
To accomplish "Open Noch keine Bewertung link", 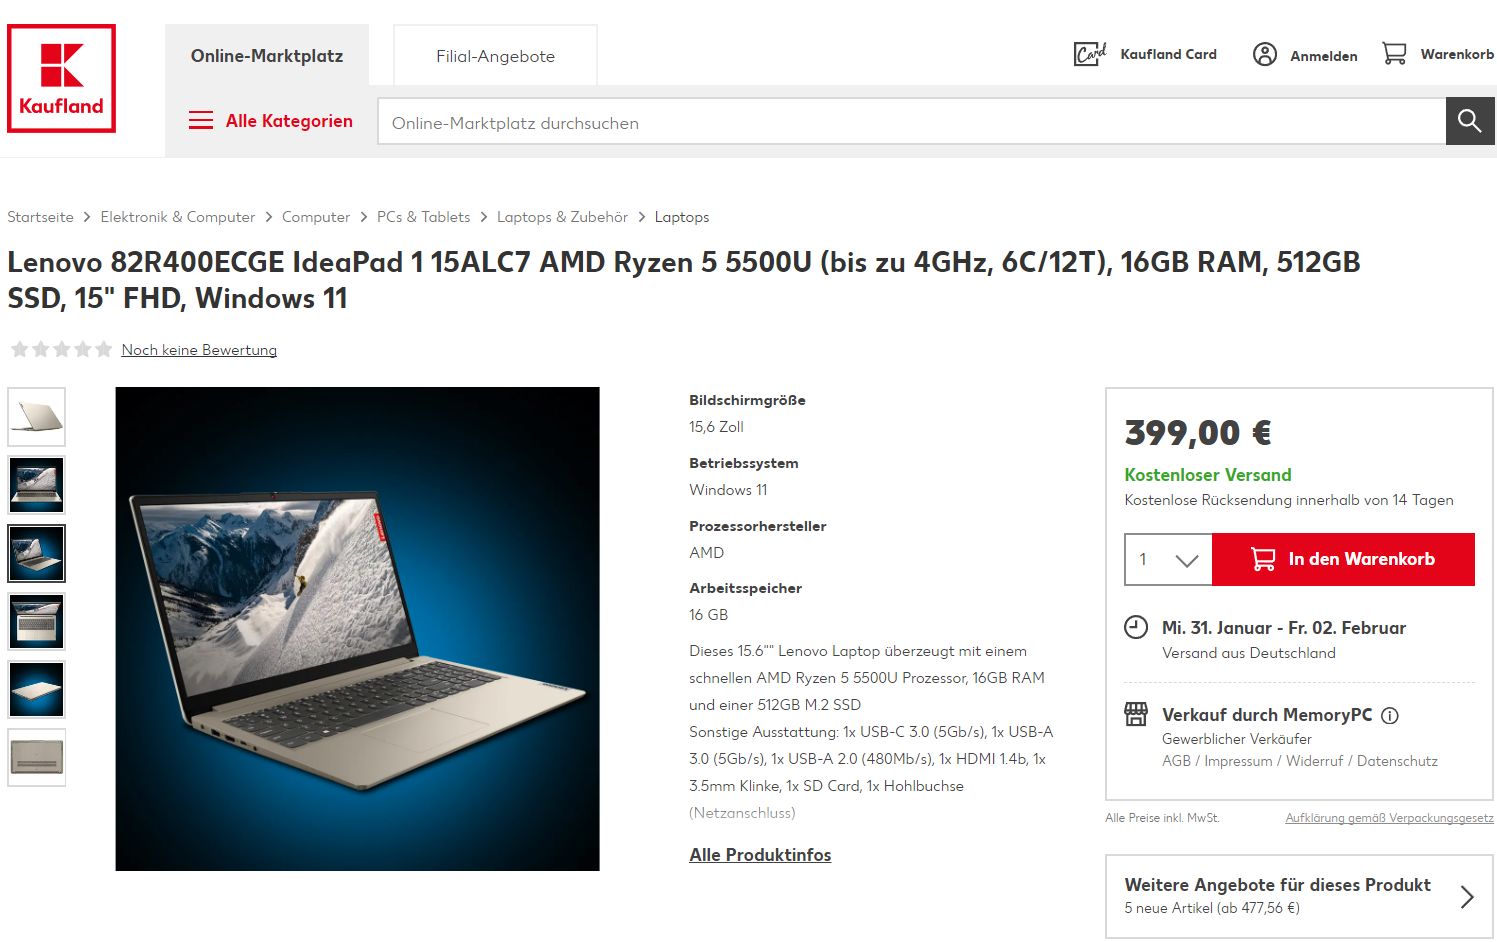I will click(x=199, y=350).
